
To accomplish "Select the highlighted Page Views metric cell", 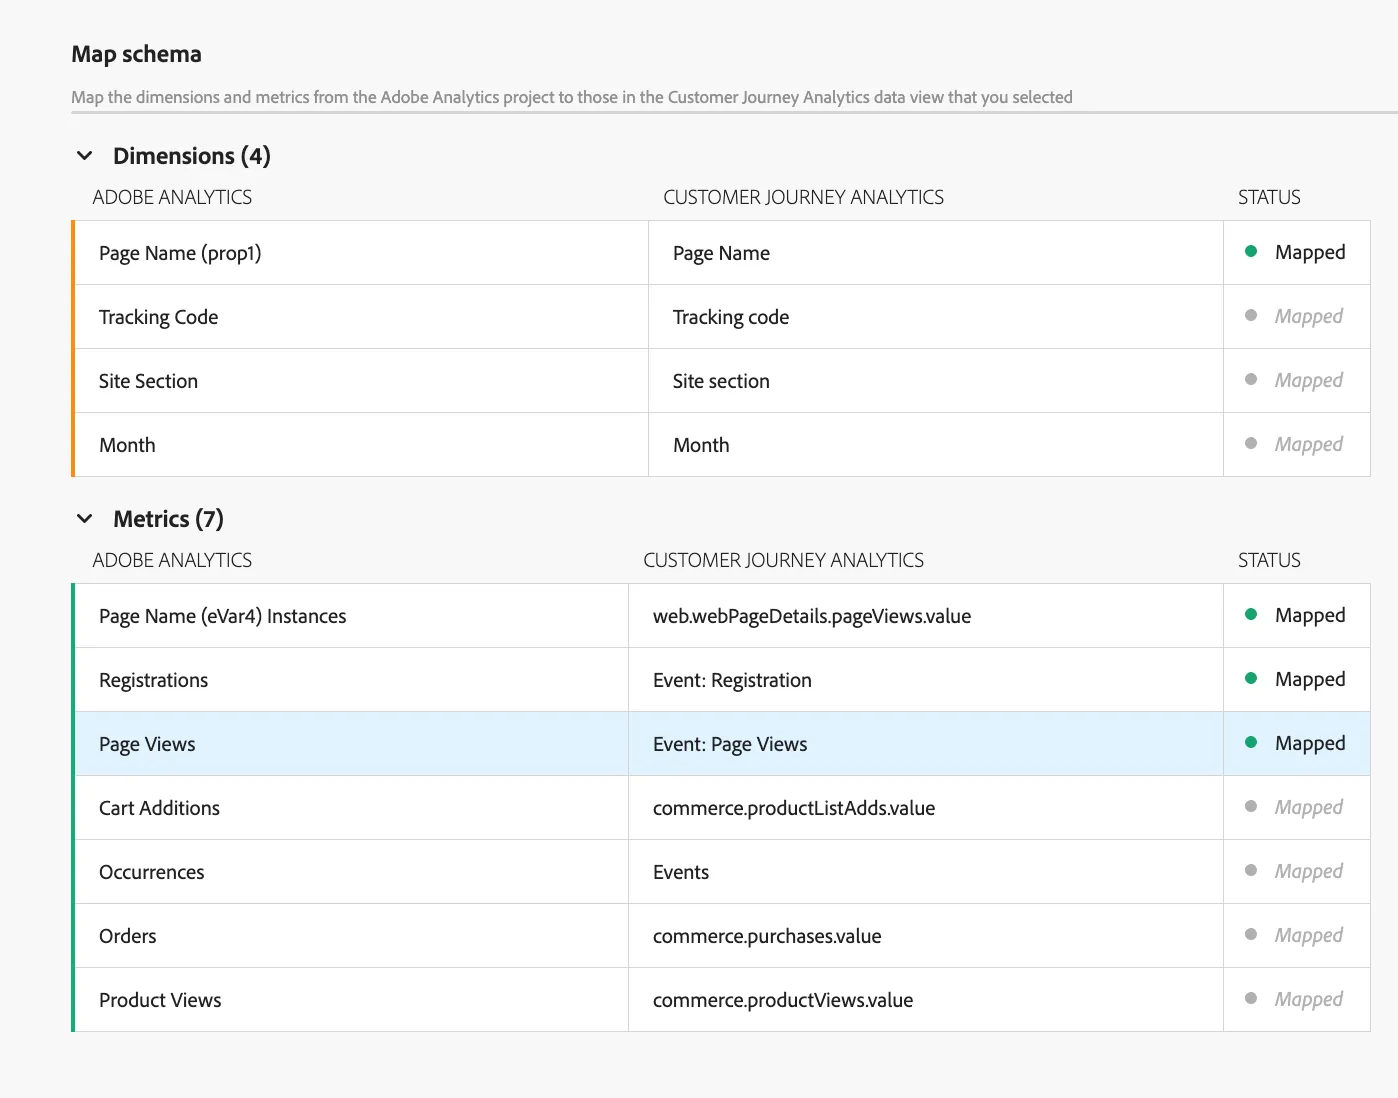I will (x=351, y=744).
